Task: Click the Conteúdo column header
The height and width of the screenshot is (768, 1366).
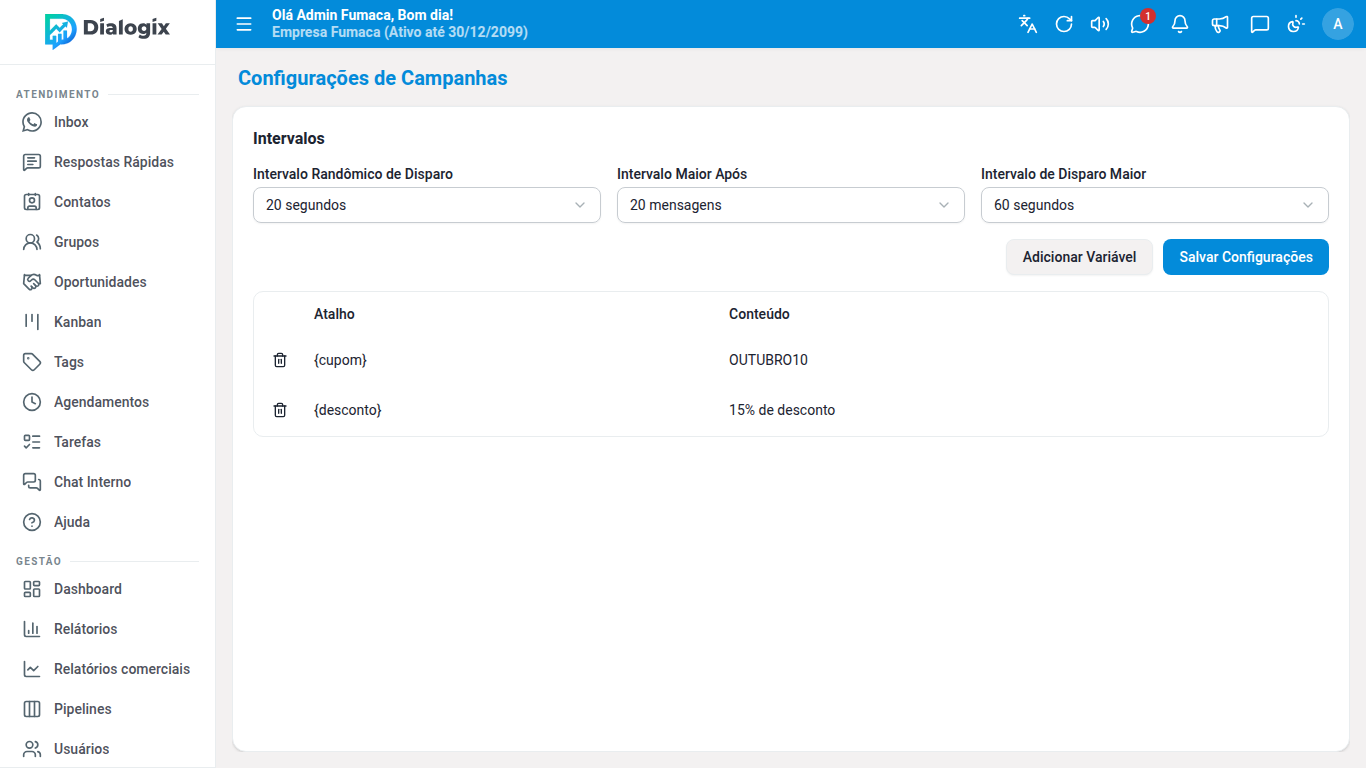Action: (759, 314)
